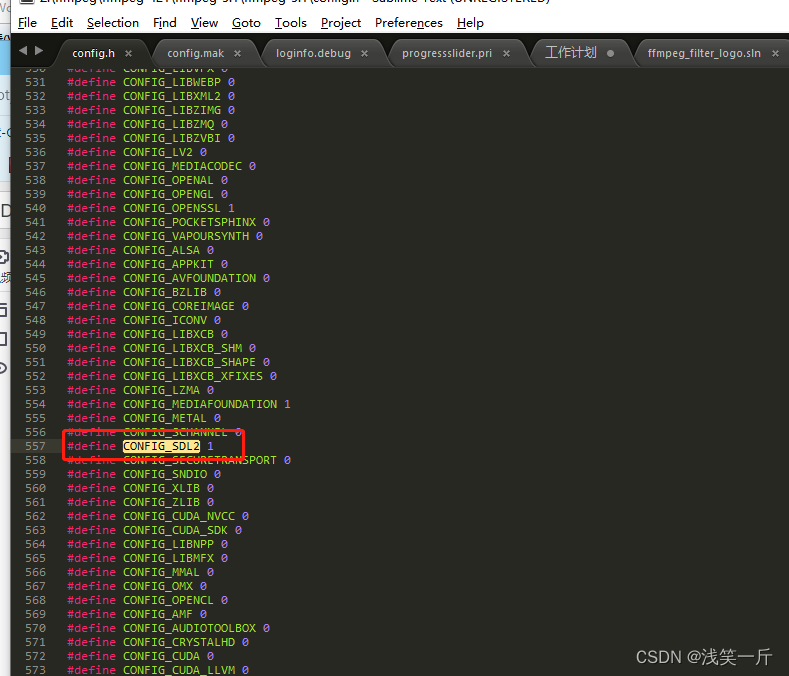Open the File menu
Viewport: 789px width, 676px height.
27,23
